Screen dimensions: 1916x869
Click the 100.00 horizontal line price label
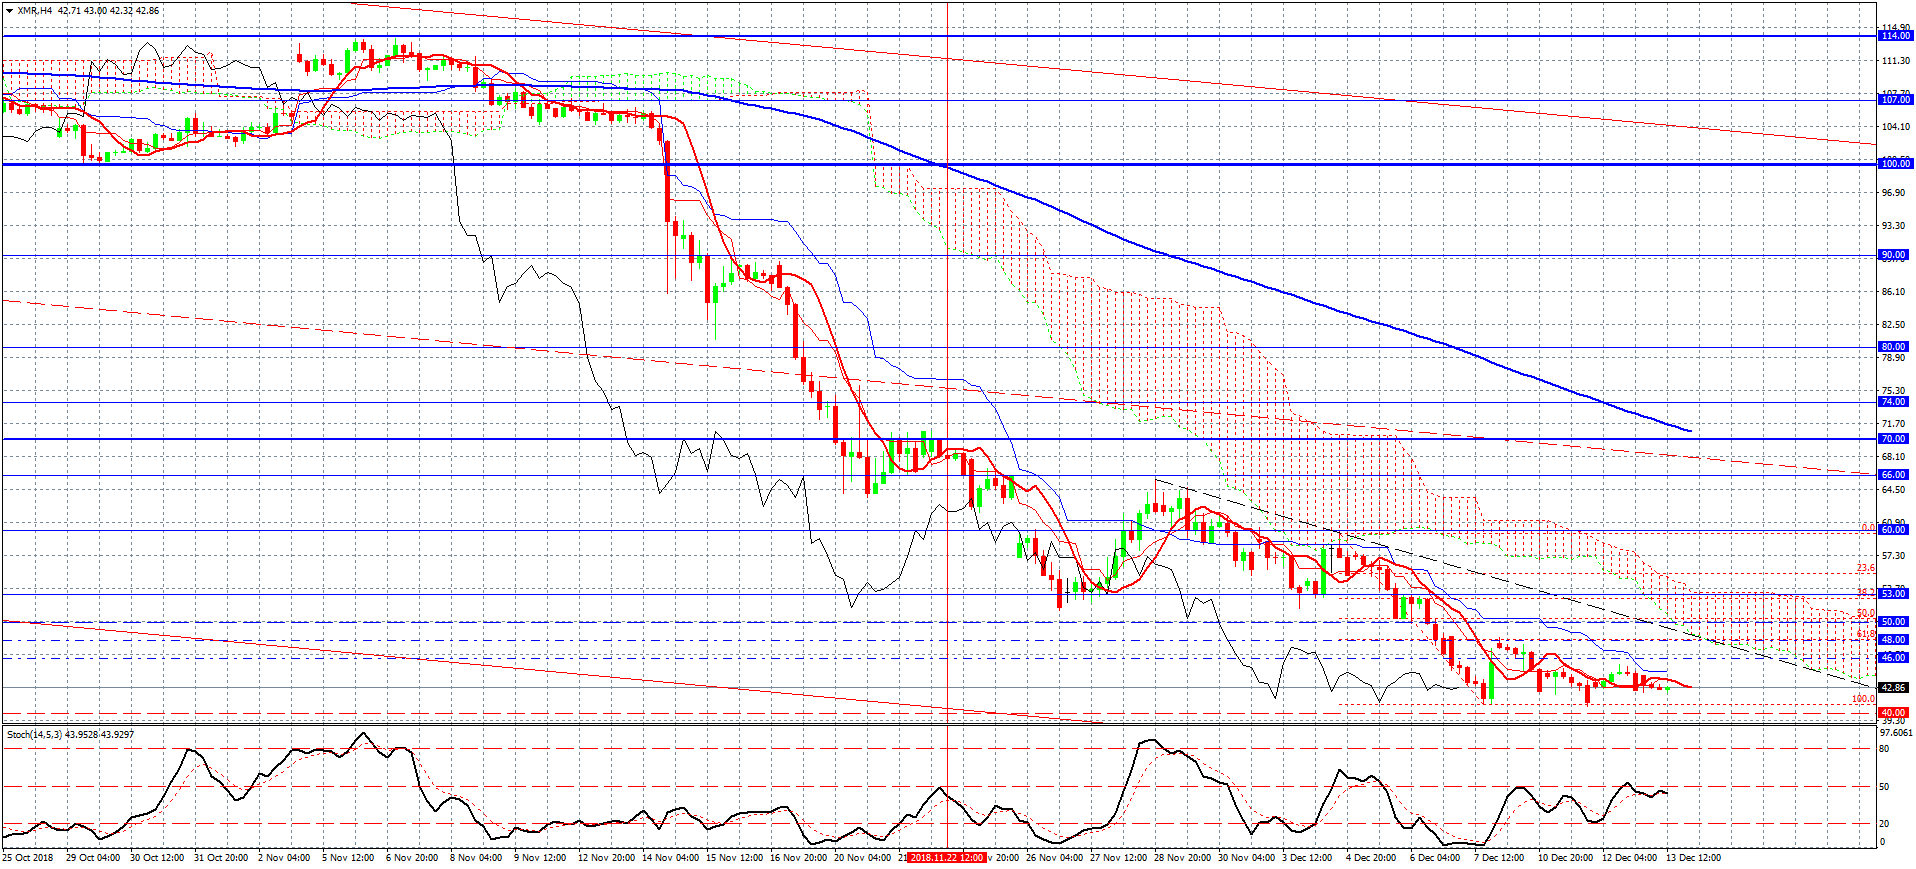(x=1895, y=164)
